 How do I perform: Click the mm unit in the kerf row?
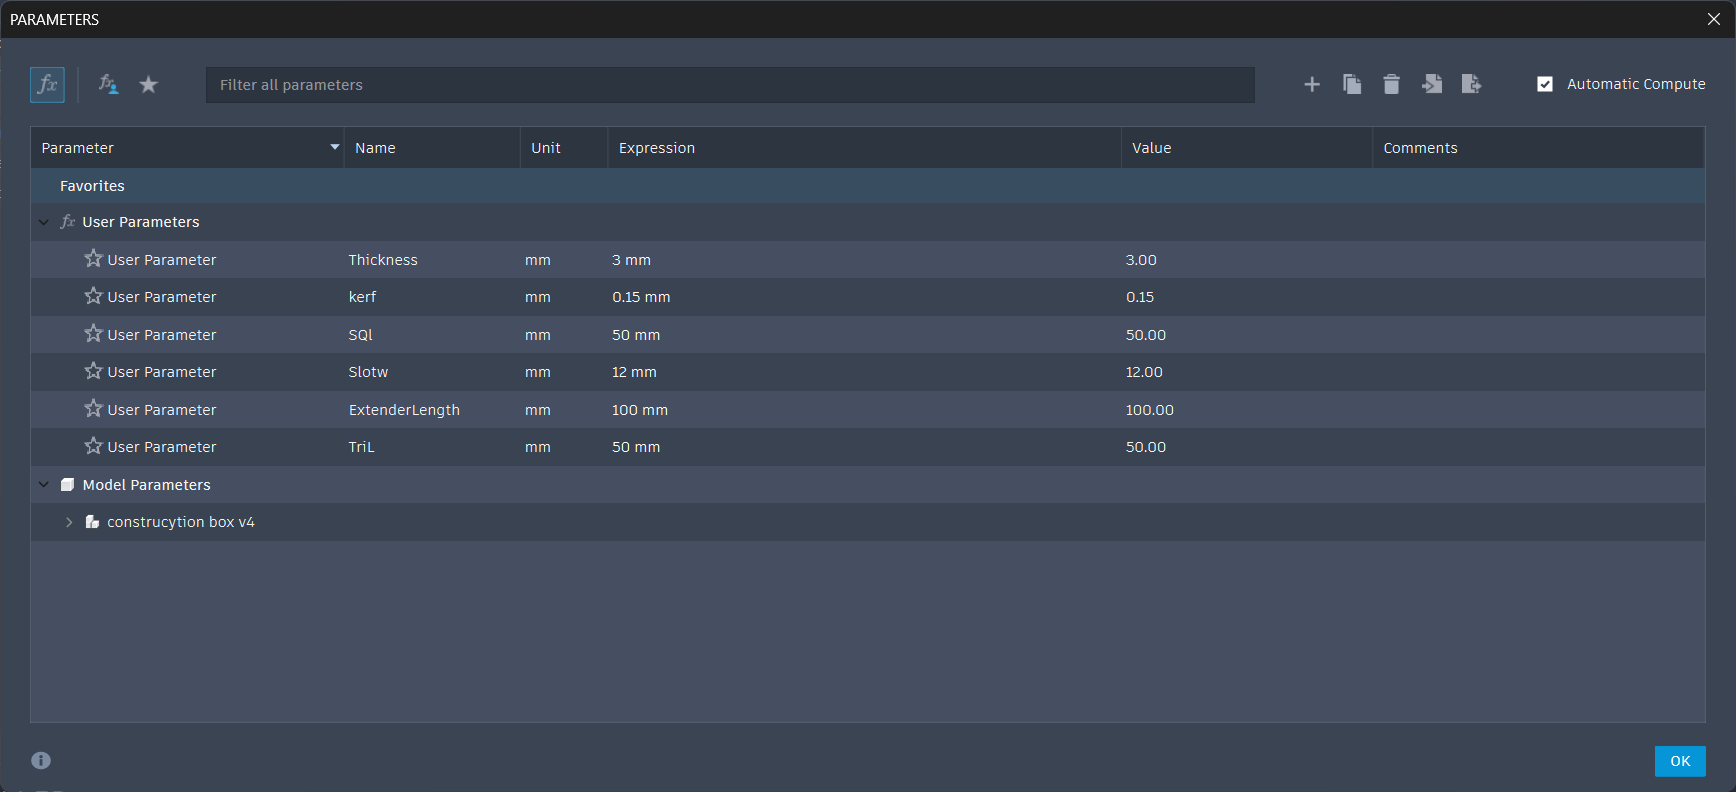(x=538, y=297)
